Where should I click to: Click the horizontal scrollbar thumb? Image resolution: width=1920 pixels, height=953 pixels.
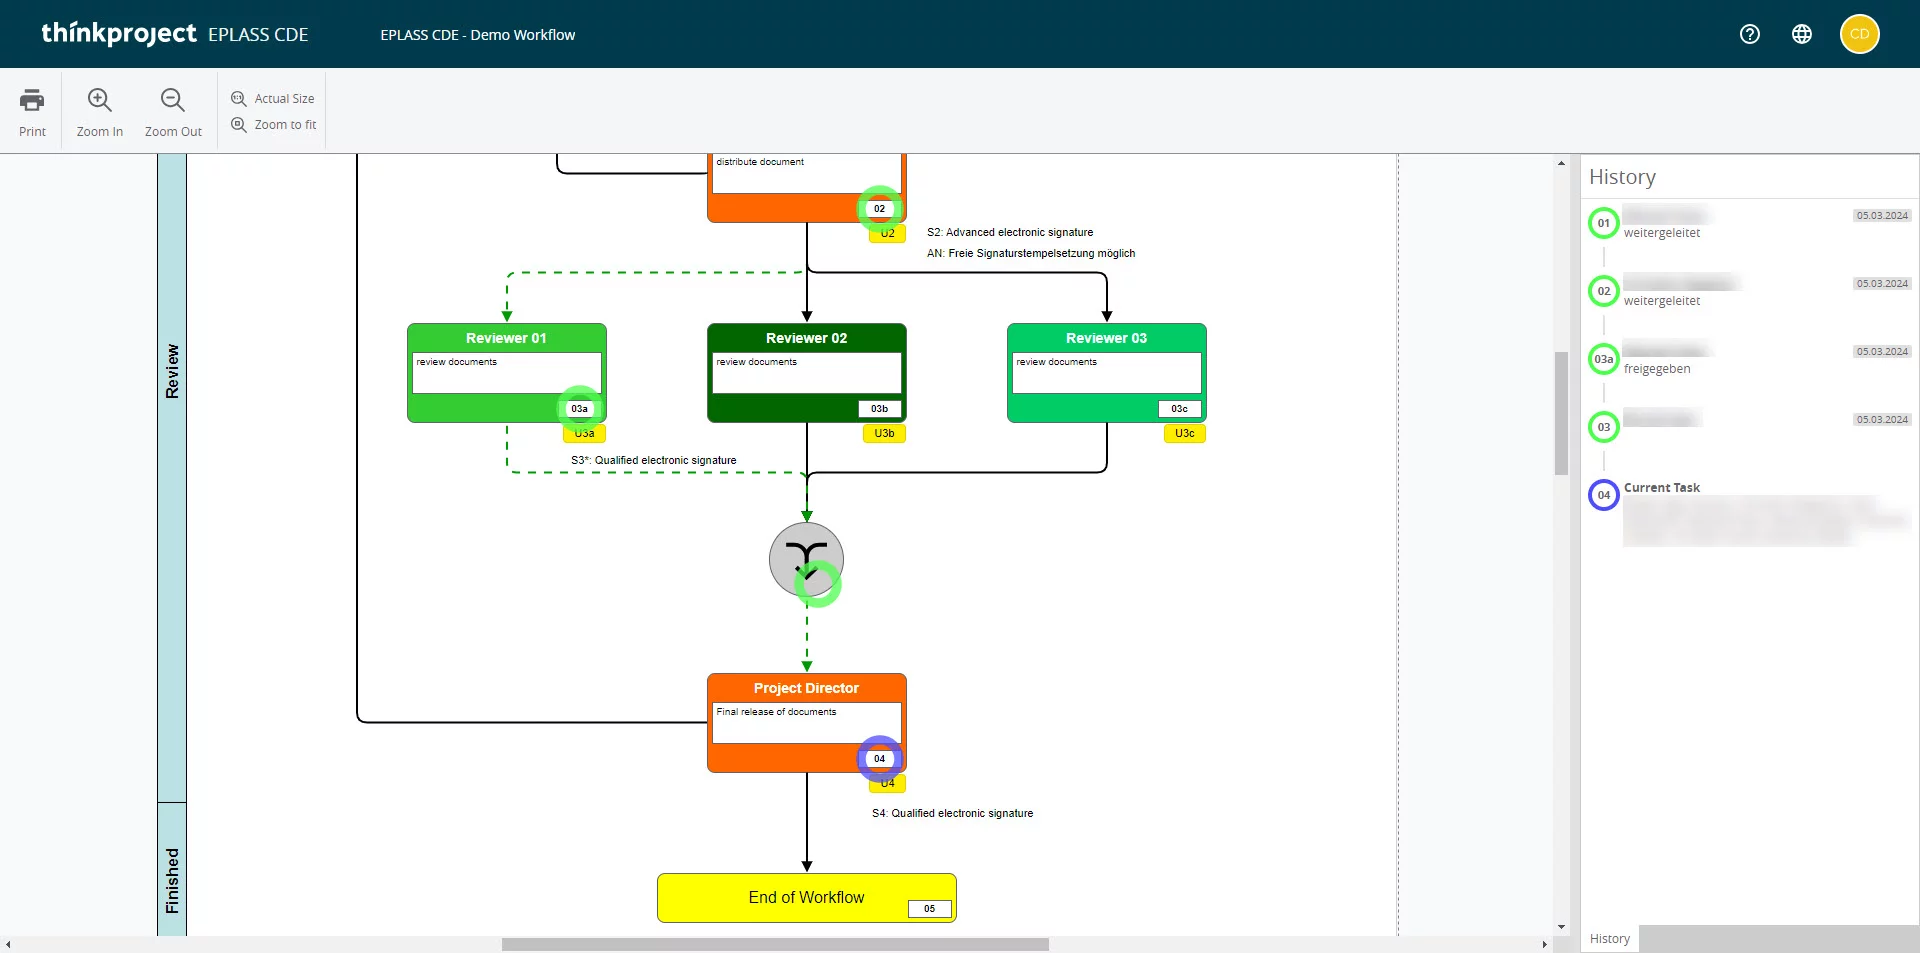pyautogui.click(x=775, y=945)
